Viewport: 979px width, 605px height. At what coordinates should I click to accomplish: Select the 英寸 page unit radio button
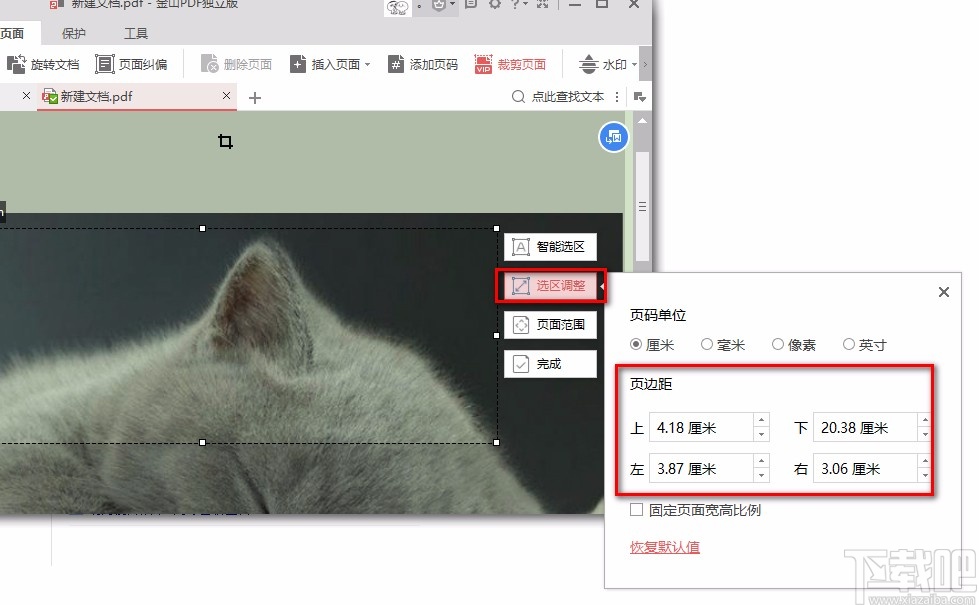coord(849,344)
